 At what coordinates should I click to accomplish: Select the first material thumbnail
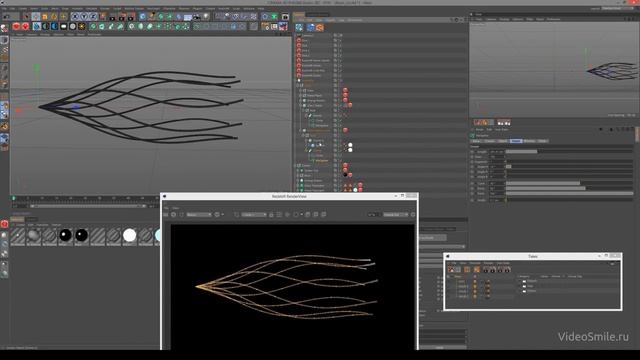point(18,236)
